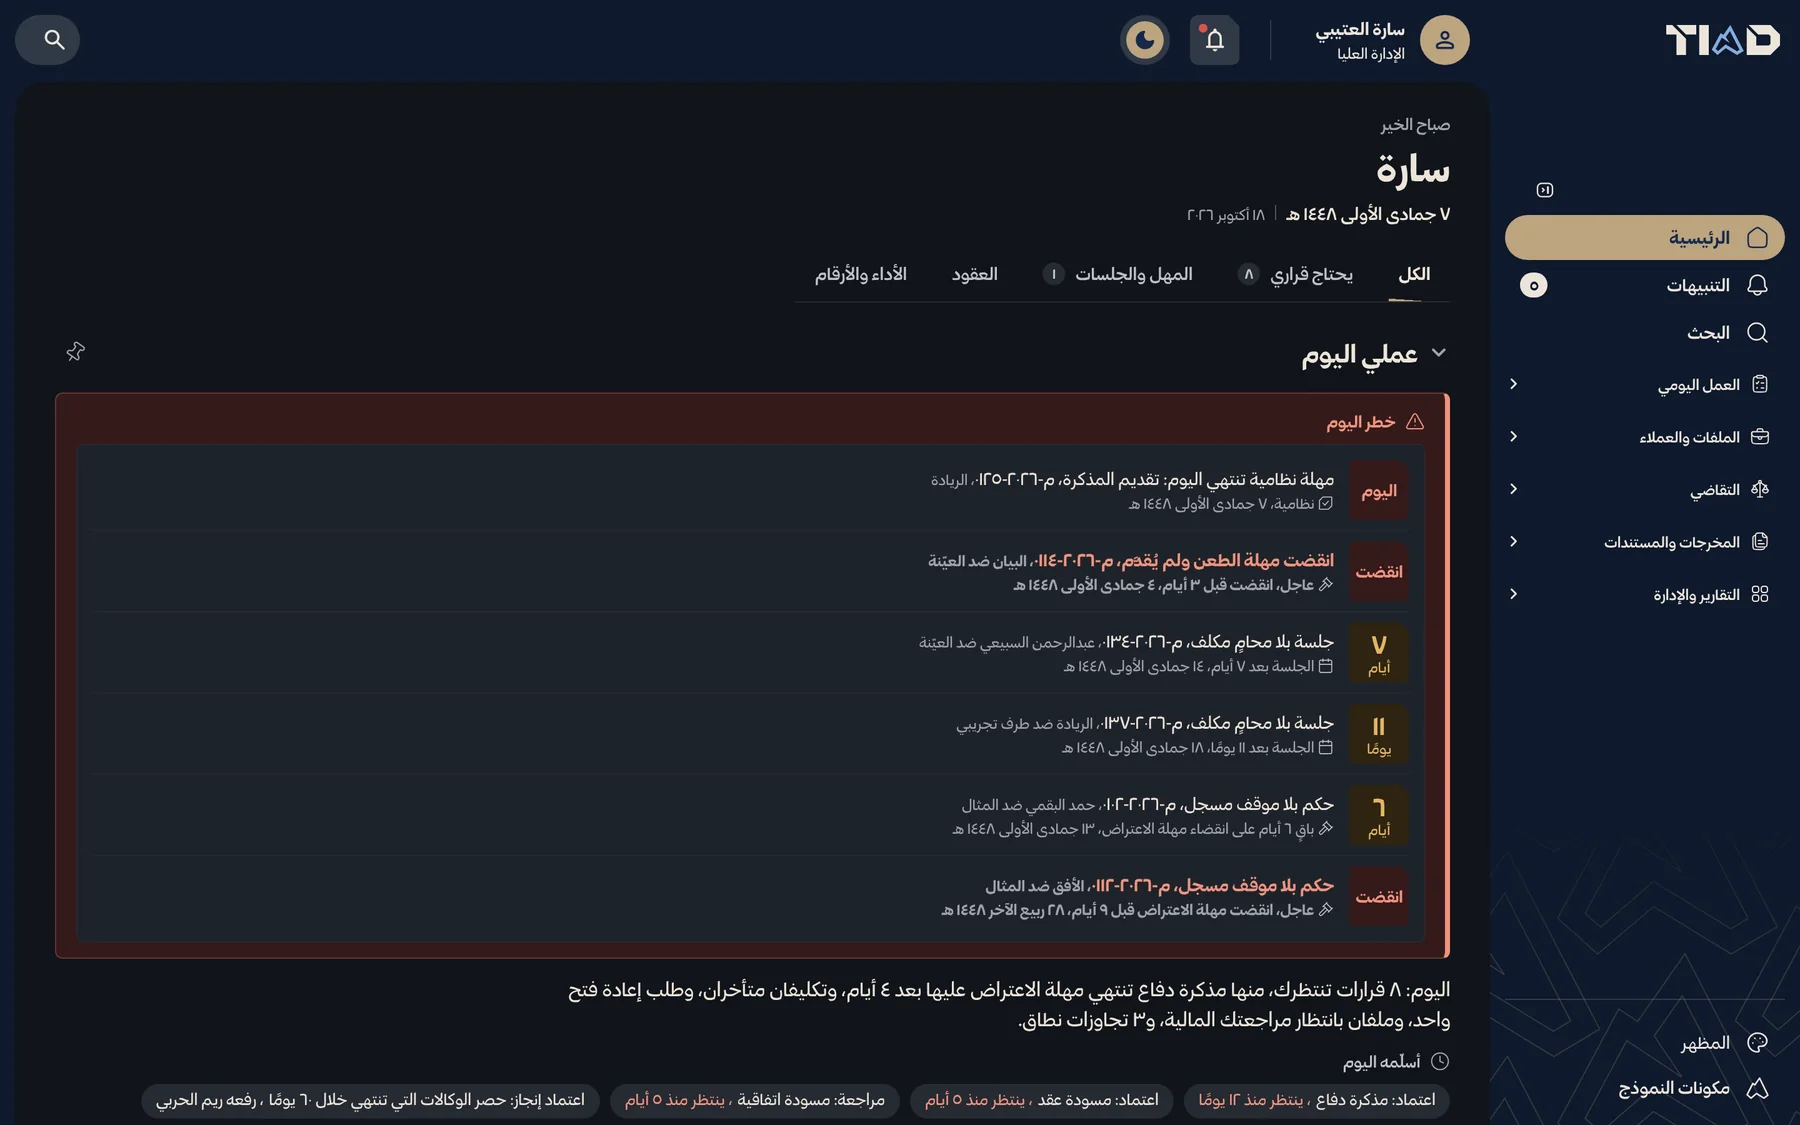Open the search magnifier button
The image size is (1800, 1125).
(x=47, y=40)
